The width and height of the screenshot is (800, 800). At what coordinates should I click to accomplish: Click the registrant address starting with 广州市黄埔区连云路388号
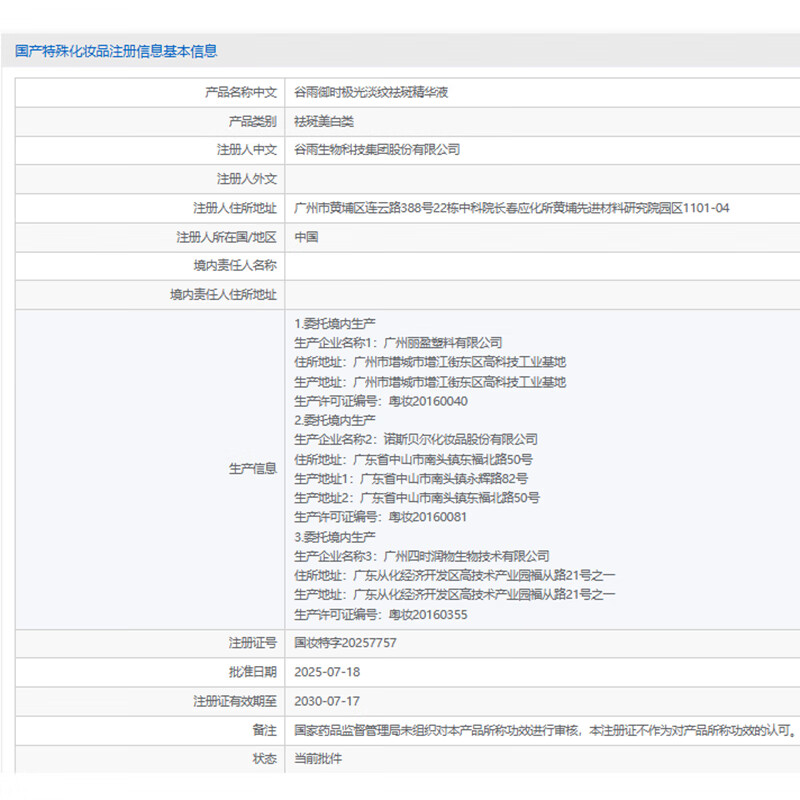(512, 208)
